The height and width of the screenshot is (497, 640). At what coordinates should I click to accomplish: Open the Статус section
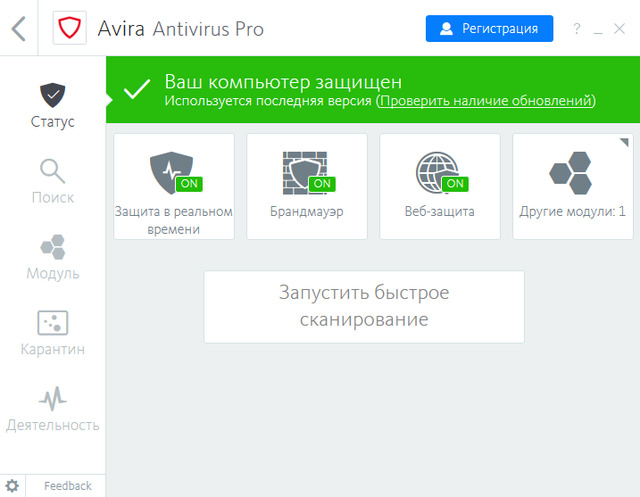pyautogui.click(x=53, y=106)
